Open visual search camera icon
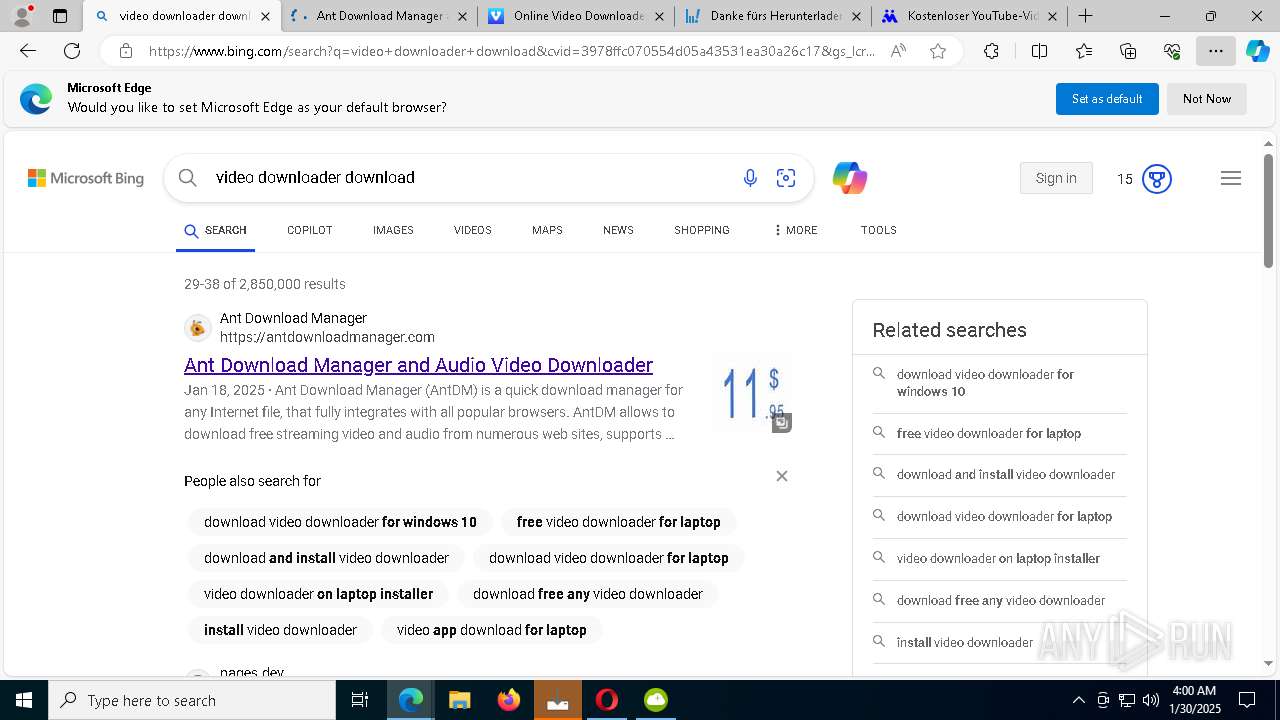The width and height of the screenshot is (1280, 720). (x=786, y=178)
